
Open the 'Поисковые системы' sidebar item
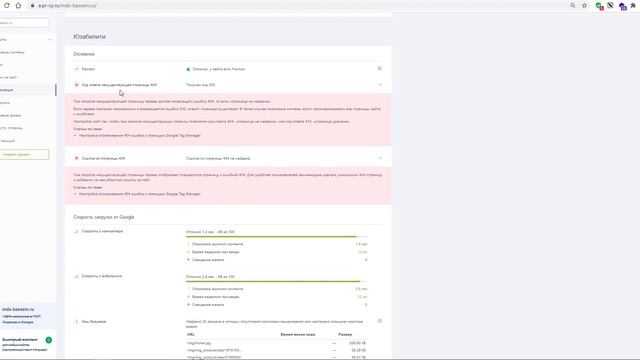[12, 52]
